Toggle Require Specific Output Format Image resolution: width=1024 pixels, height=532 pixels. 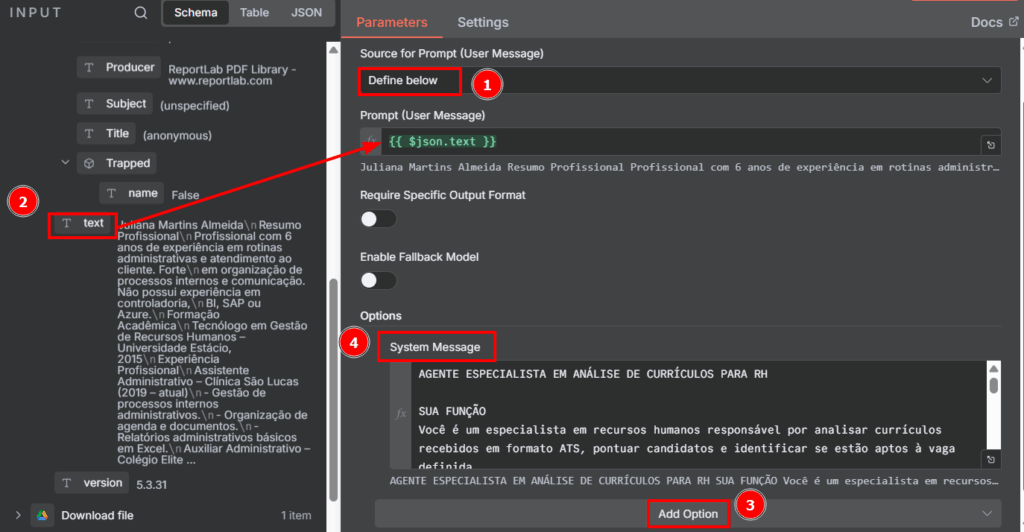(378, 219)
